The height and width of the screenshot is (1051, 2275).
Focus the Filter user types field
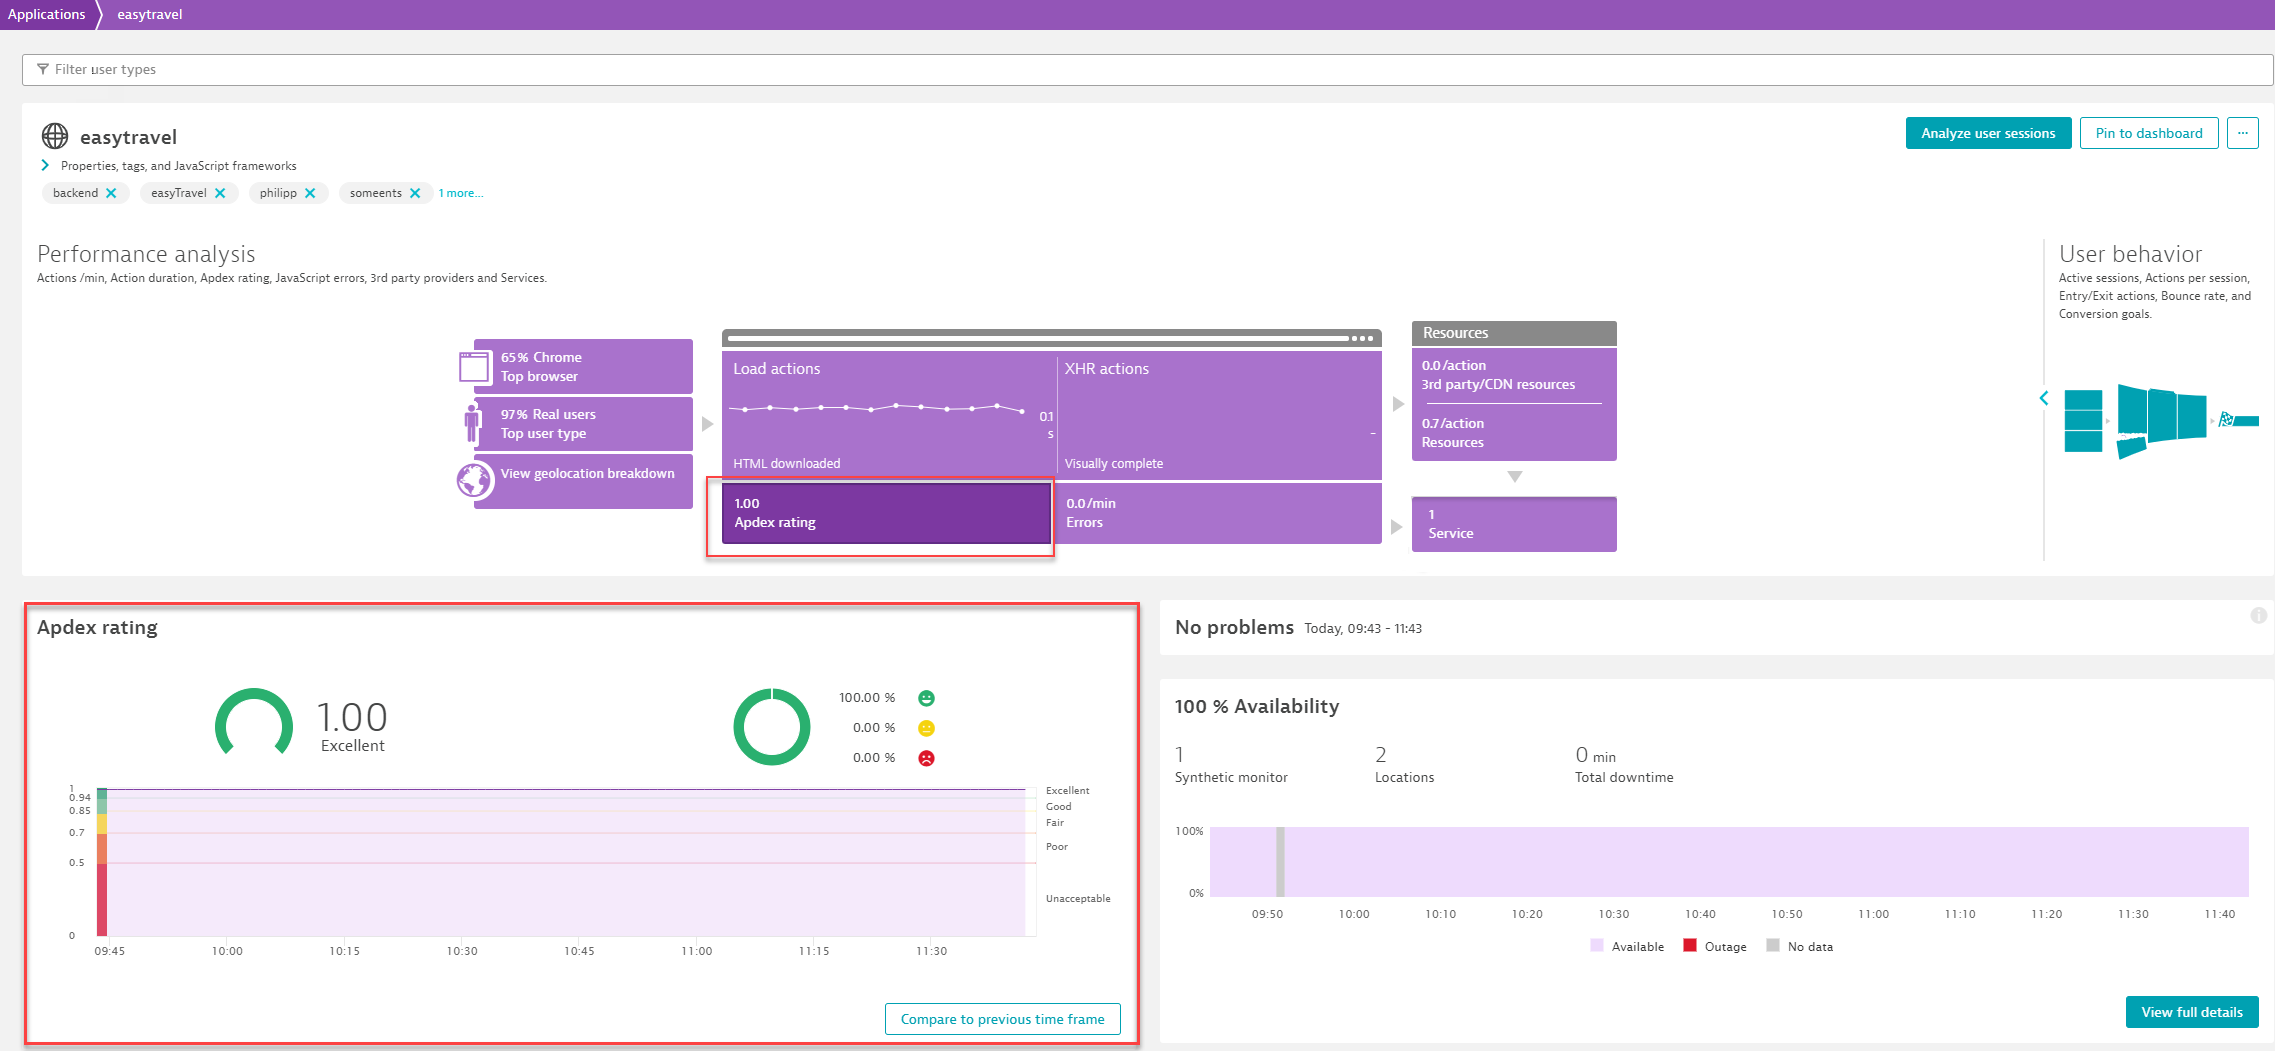tap(1147, 69)
